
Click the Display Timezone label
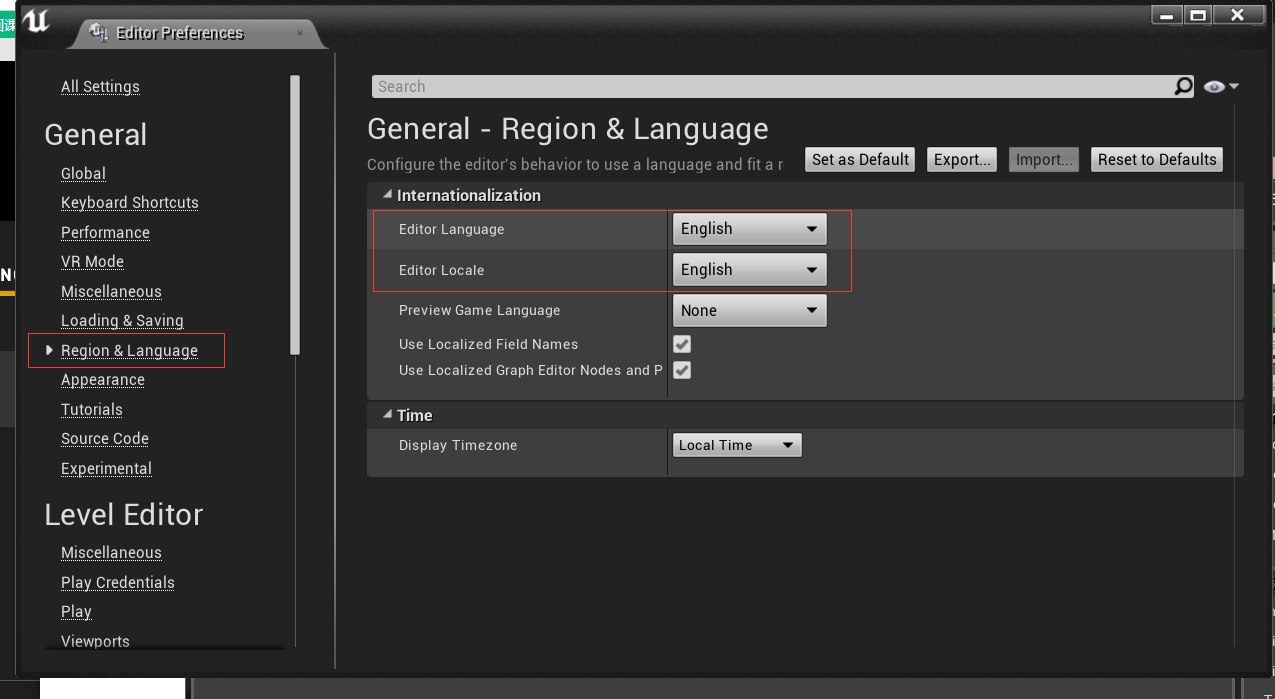point(458,445)
